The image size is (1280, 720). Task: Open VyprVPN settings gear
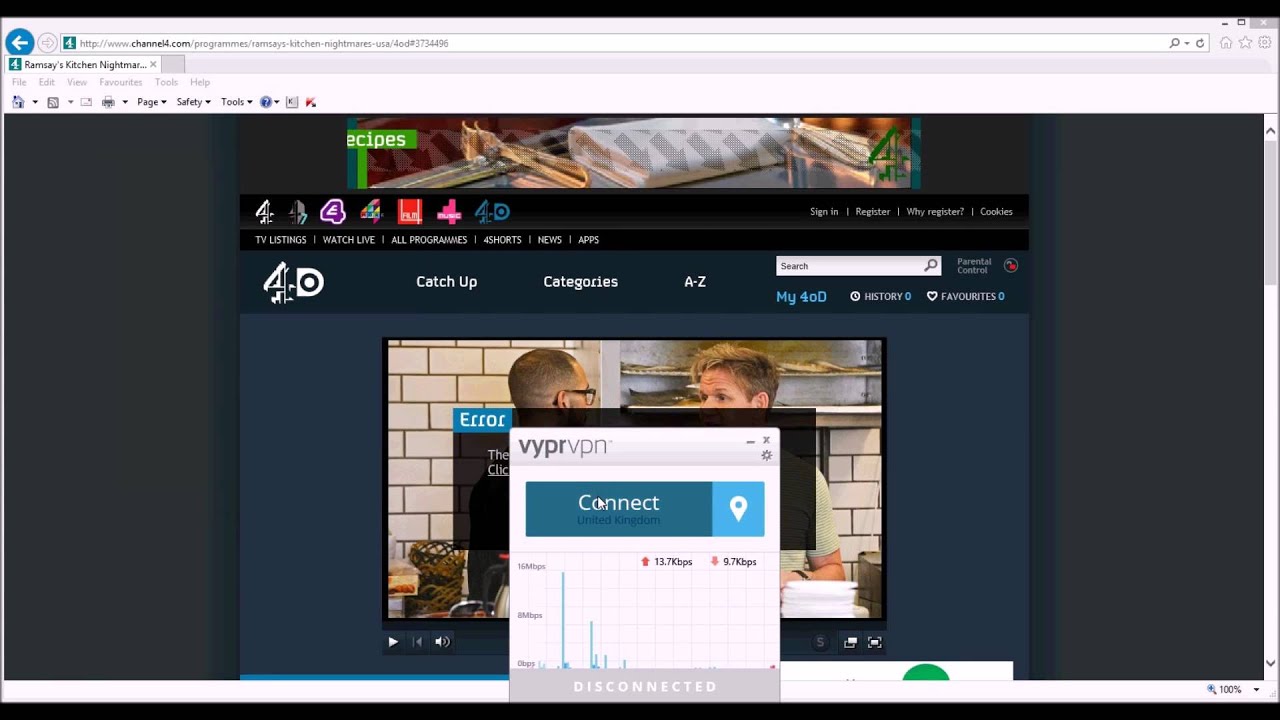(x=767, y=455)
